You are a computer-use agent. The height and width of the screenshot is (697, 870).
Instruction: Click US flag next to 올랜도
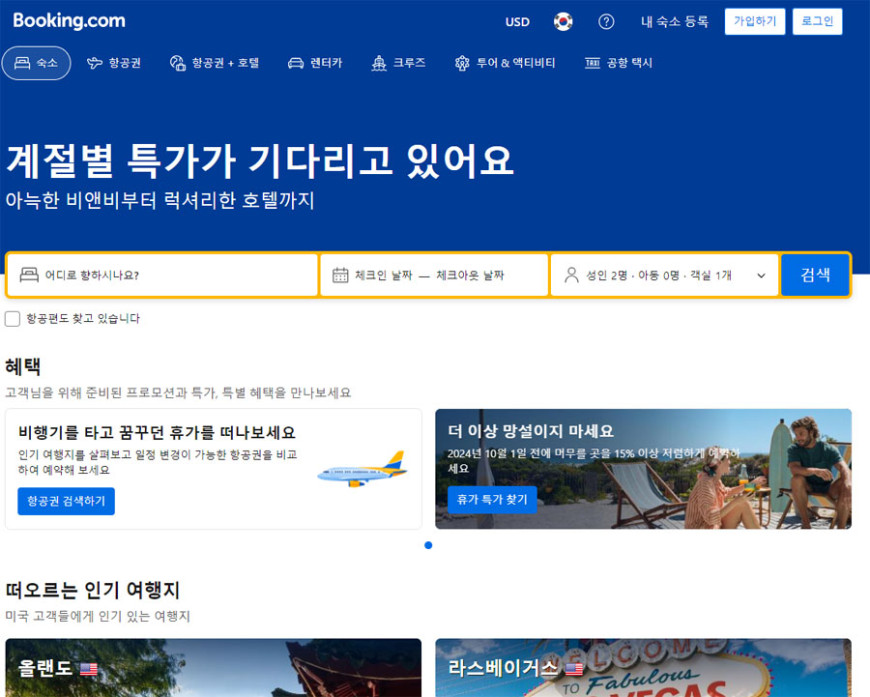pos(89,669)
